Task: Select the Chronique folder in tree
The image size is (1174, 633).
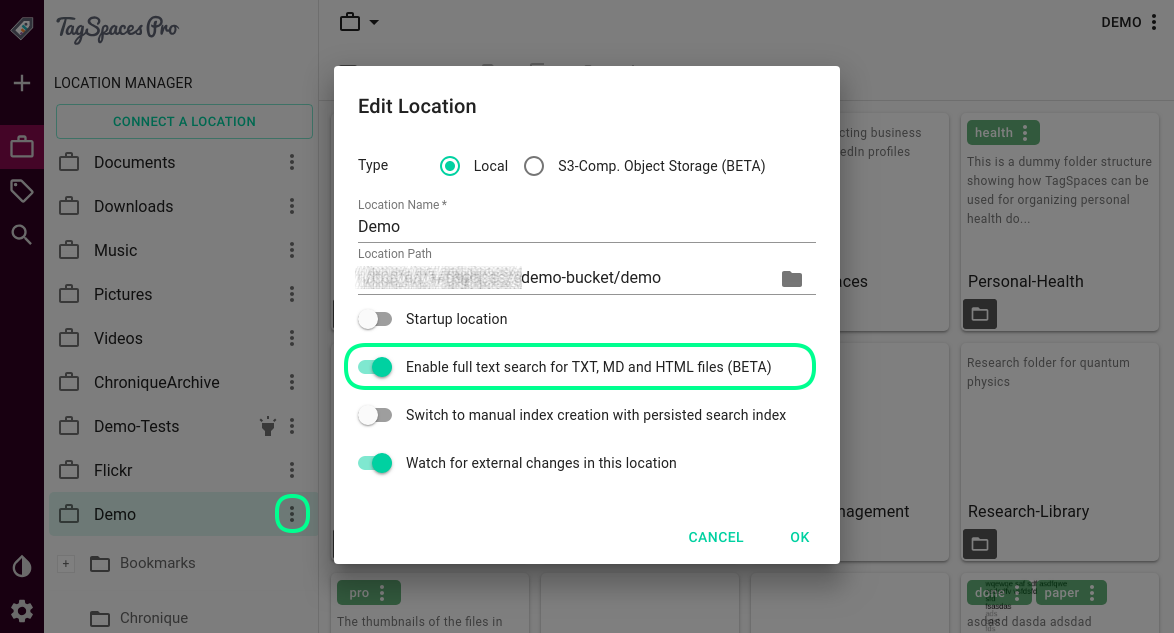Action: [154, 618]
